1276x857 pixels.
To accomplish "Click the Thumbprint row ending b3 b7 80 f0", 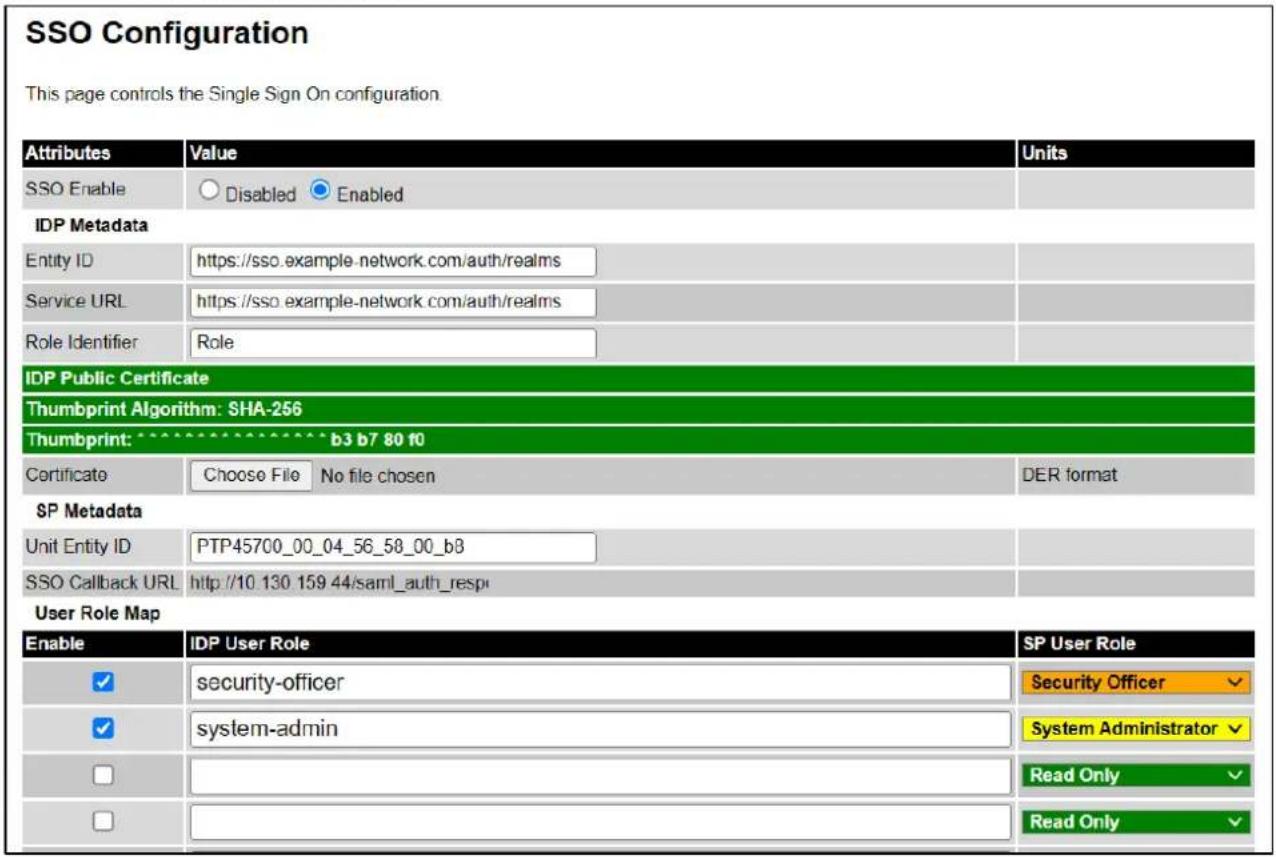I will click(637, 439).
